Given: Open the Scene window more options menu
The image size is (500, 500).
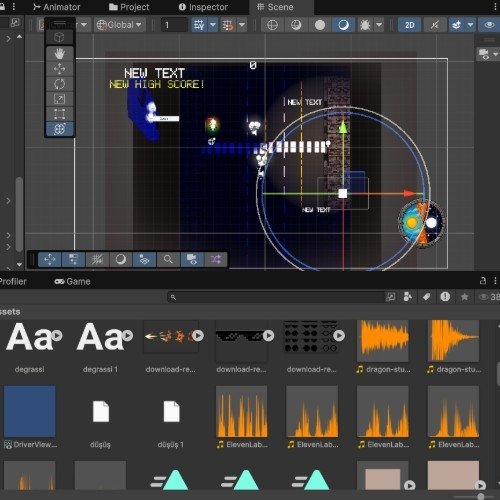Looking at the screenshot, I should pyautogui.click(x=495, y=7).
